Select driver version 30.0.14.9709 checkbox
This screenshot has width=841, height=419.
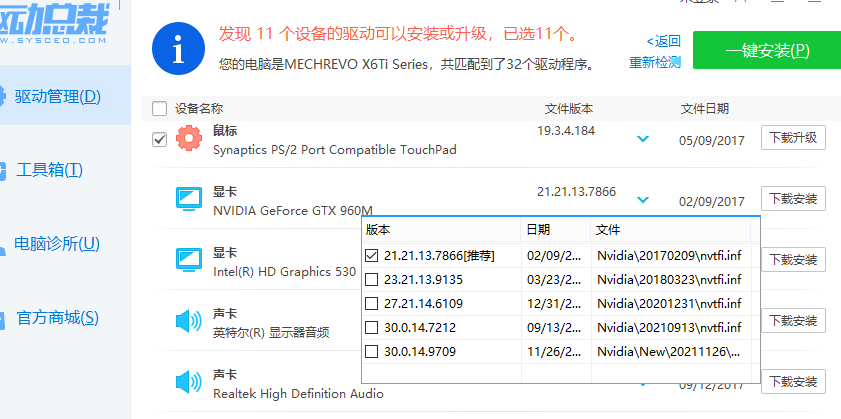pos(372,352)
